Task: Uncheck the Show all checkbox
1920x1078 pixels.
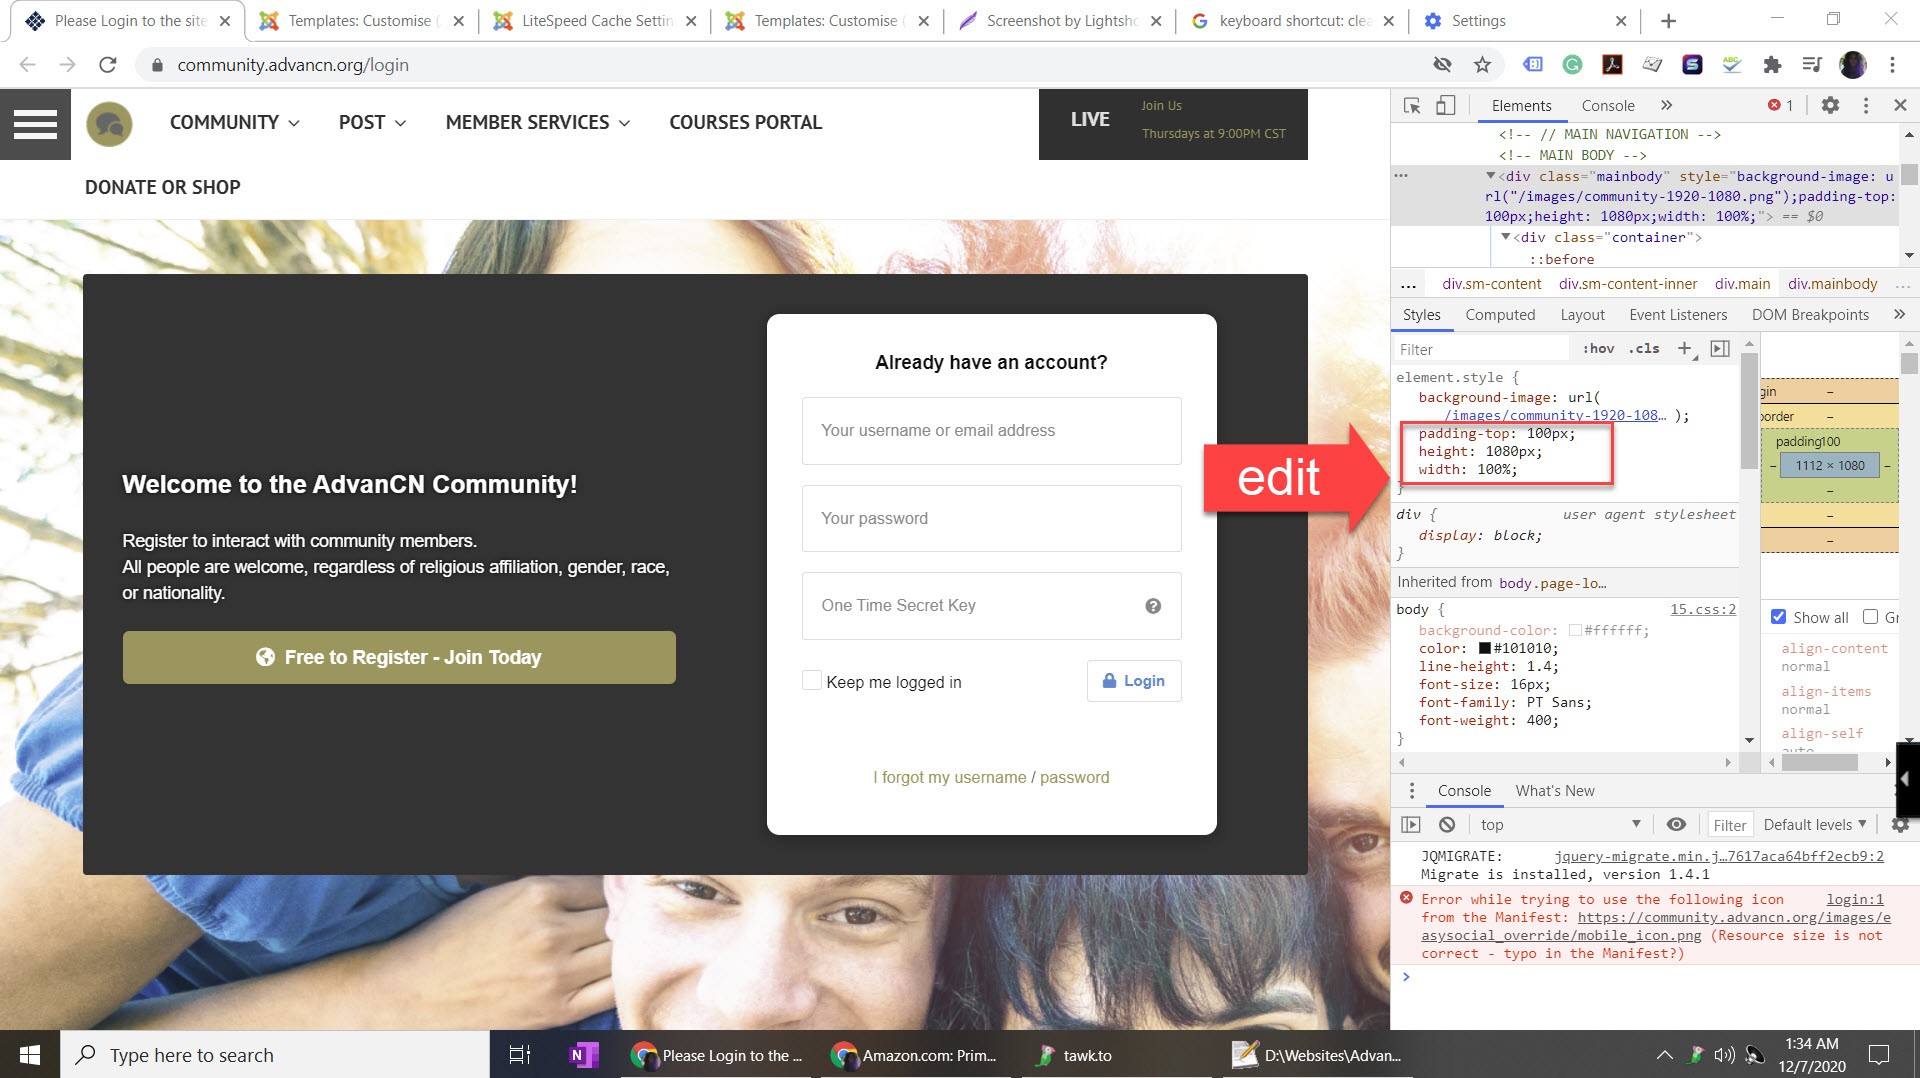Action: tap(1778, 617)
